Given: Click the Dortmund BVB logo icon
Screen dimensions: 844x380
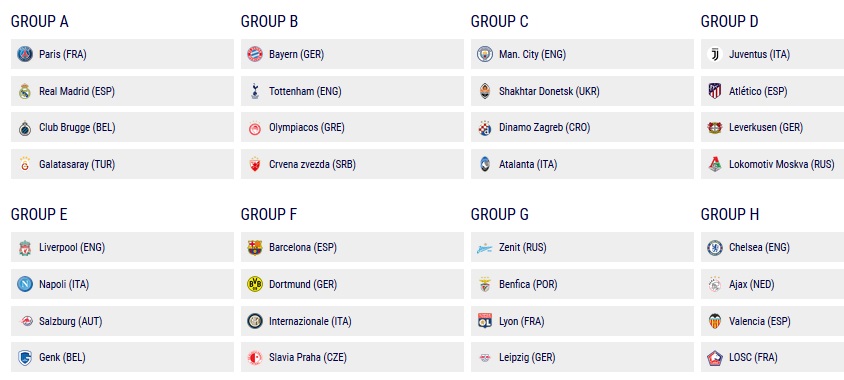Looking at the screenshot, I should [x=255, y=284].
